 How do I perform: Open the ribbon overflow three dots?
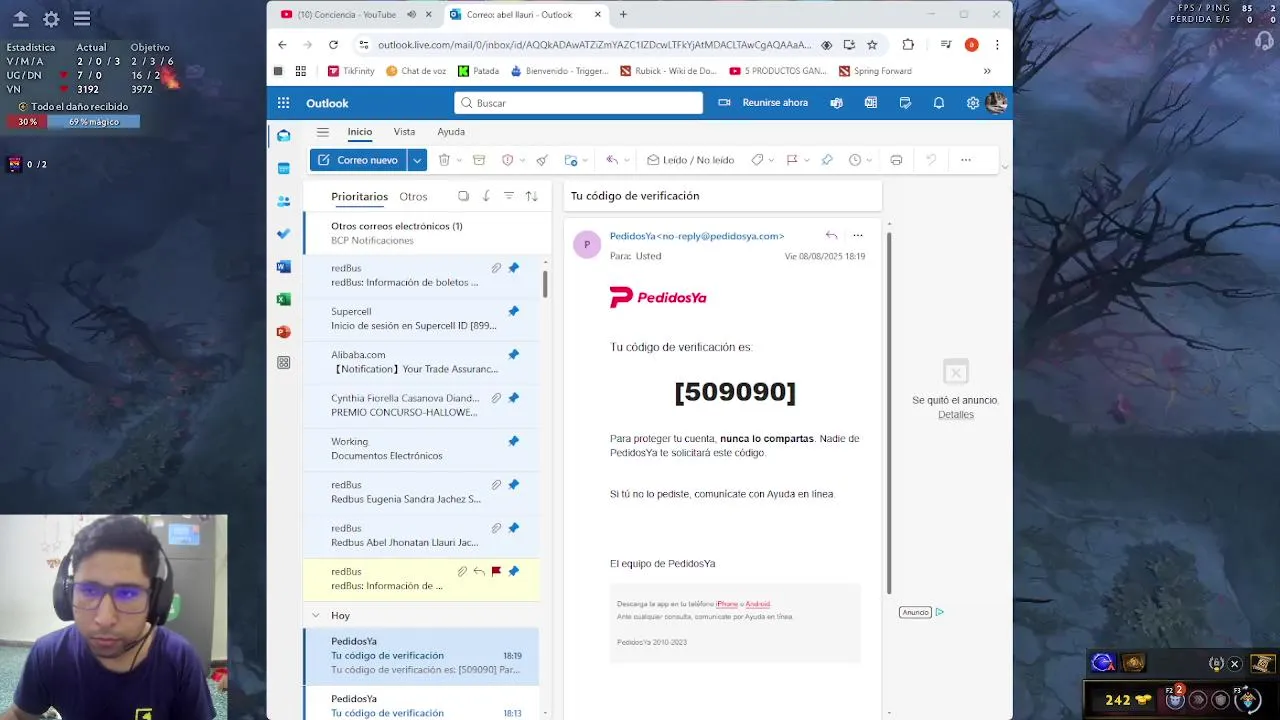[x=965, y=160]
